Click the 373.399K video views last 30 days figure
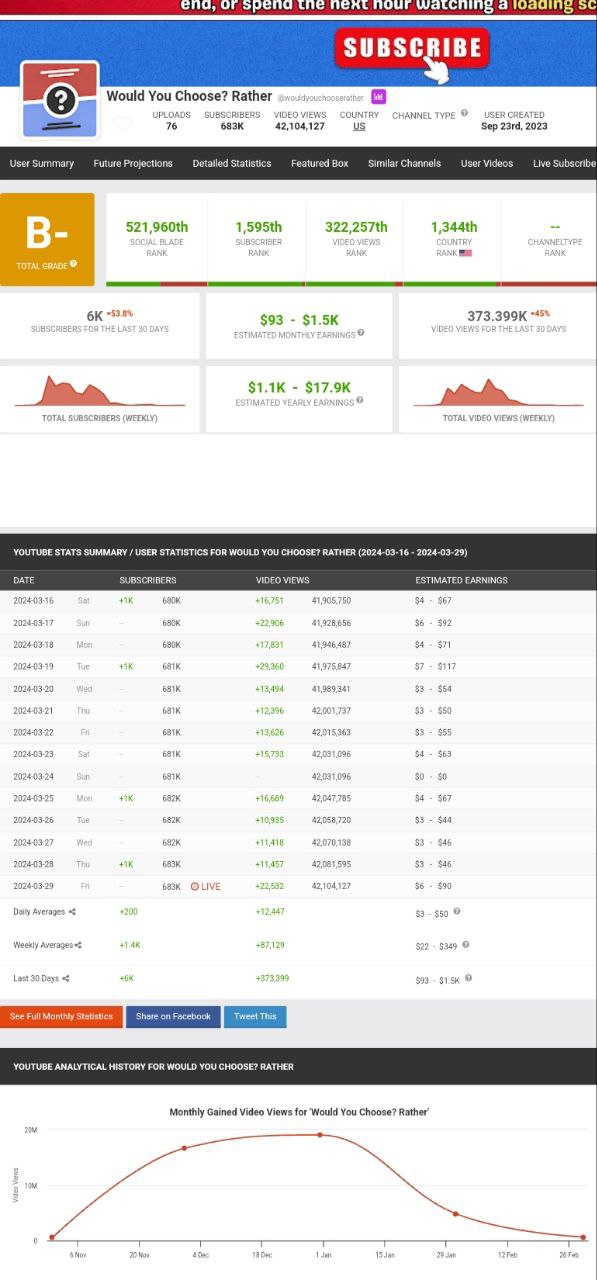Image resolution: width=597 pixels, height=1280 pixels. pos(497,316)
